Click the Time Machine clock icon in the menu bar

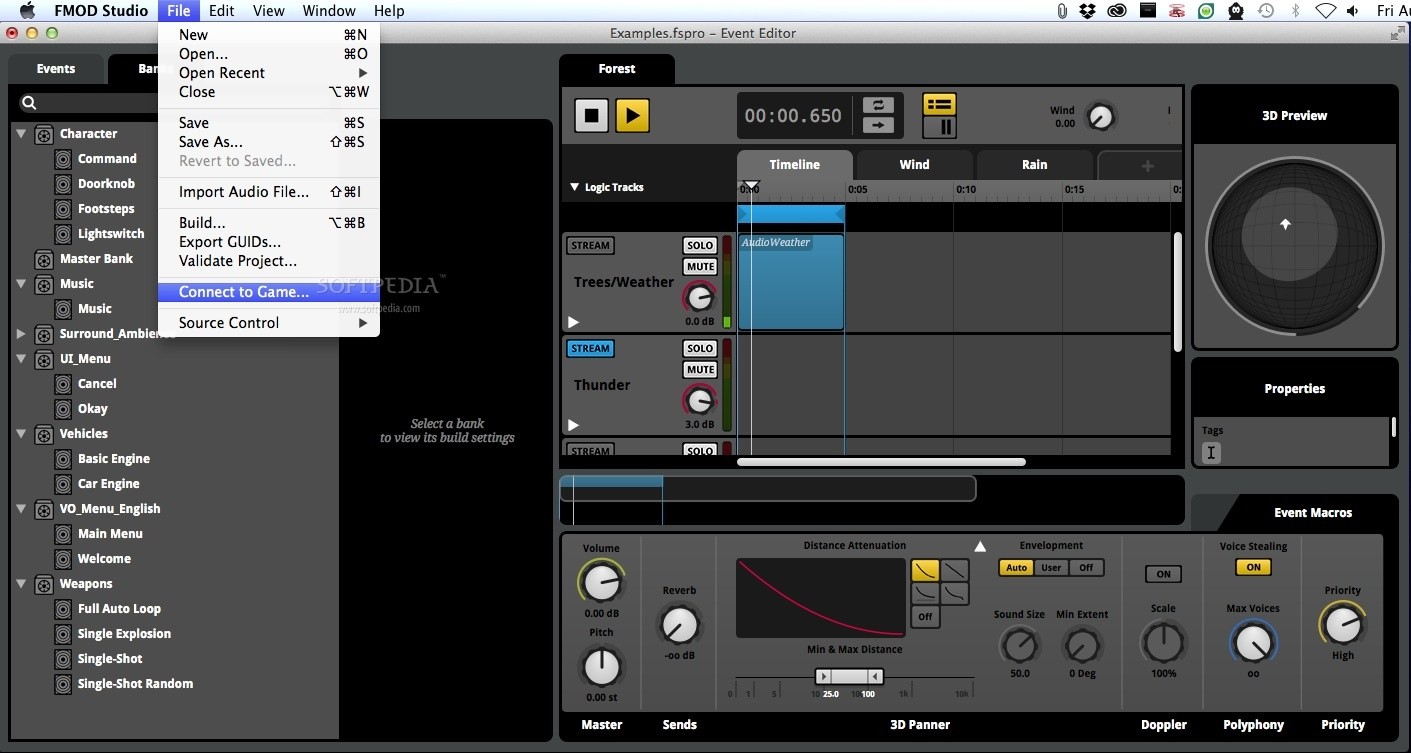(1266, 11)
